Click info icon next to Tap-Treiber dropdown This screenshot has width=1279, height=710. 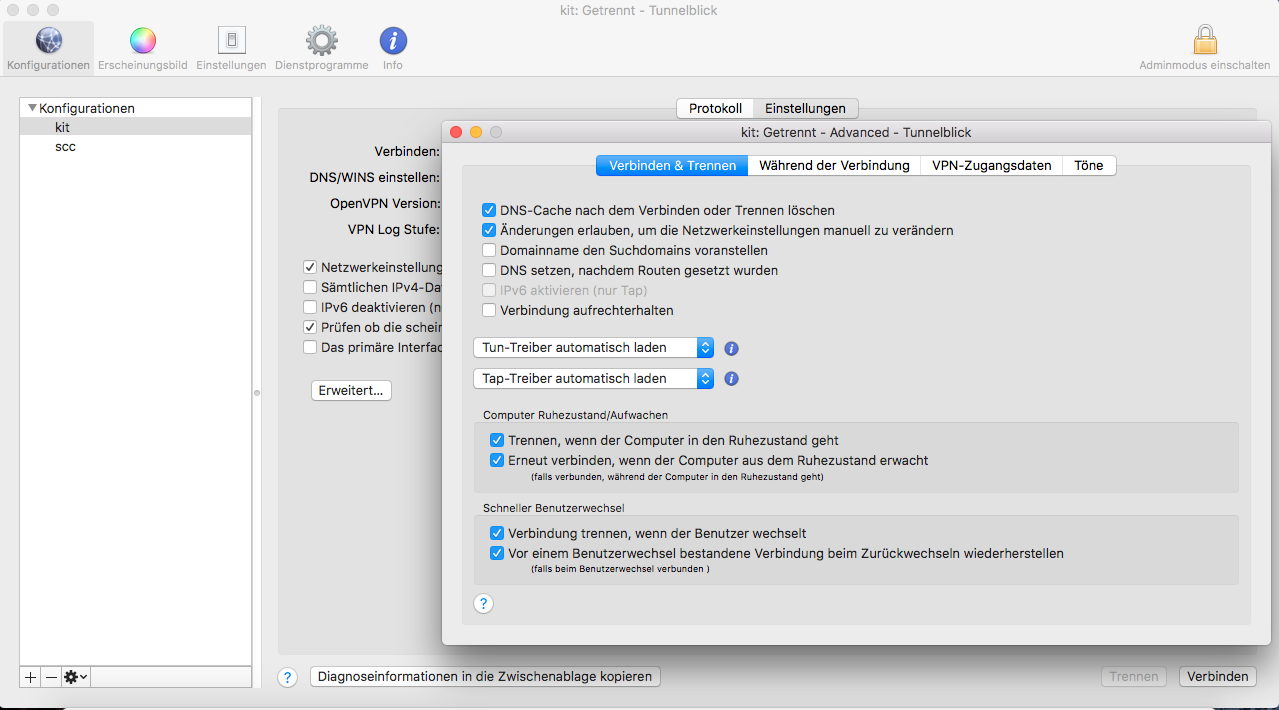coord(731,379)
